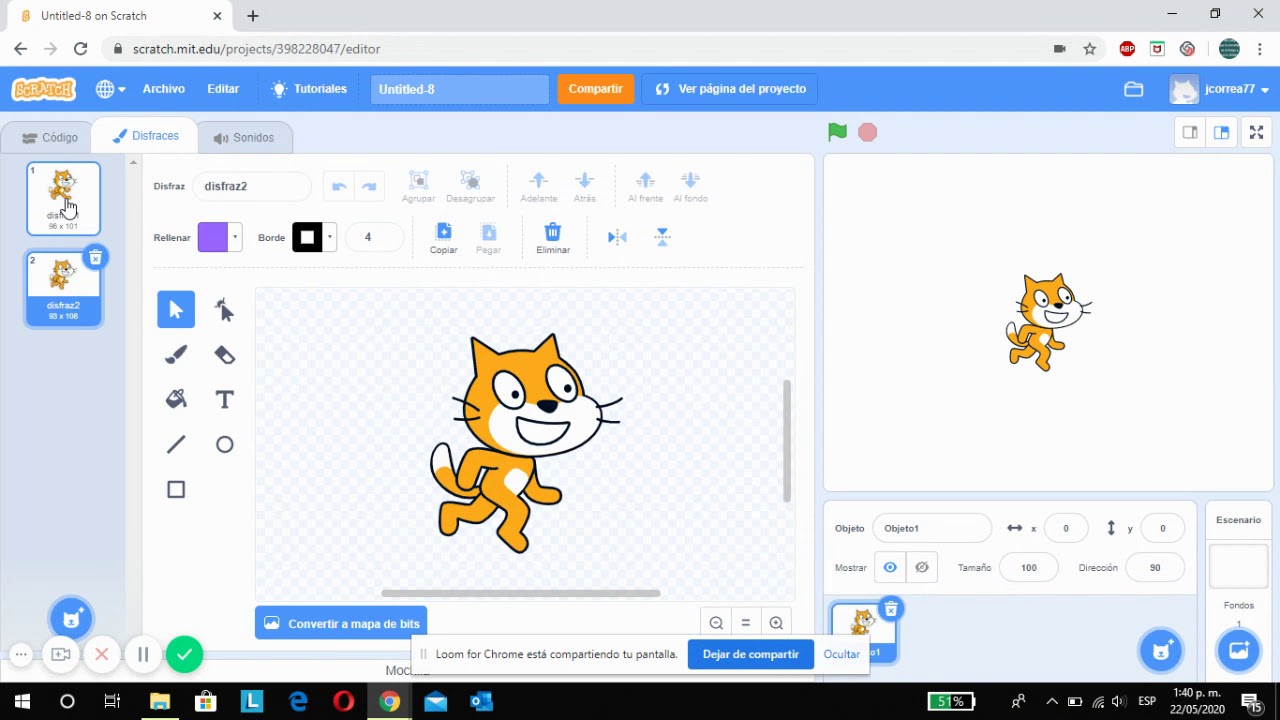Click the red stop button
The image size is (1280, 720).
point(867,132)
